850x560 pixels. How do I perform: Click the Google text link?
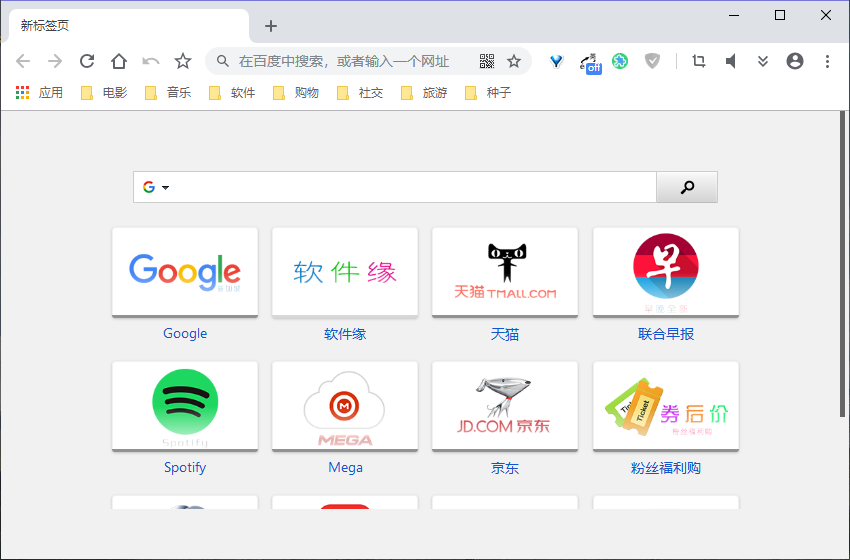185,333
